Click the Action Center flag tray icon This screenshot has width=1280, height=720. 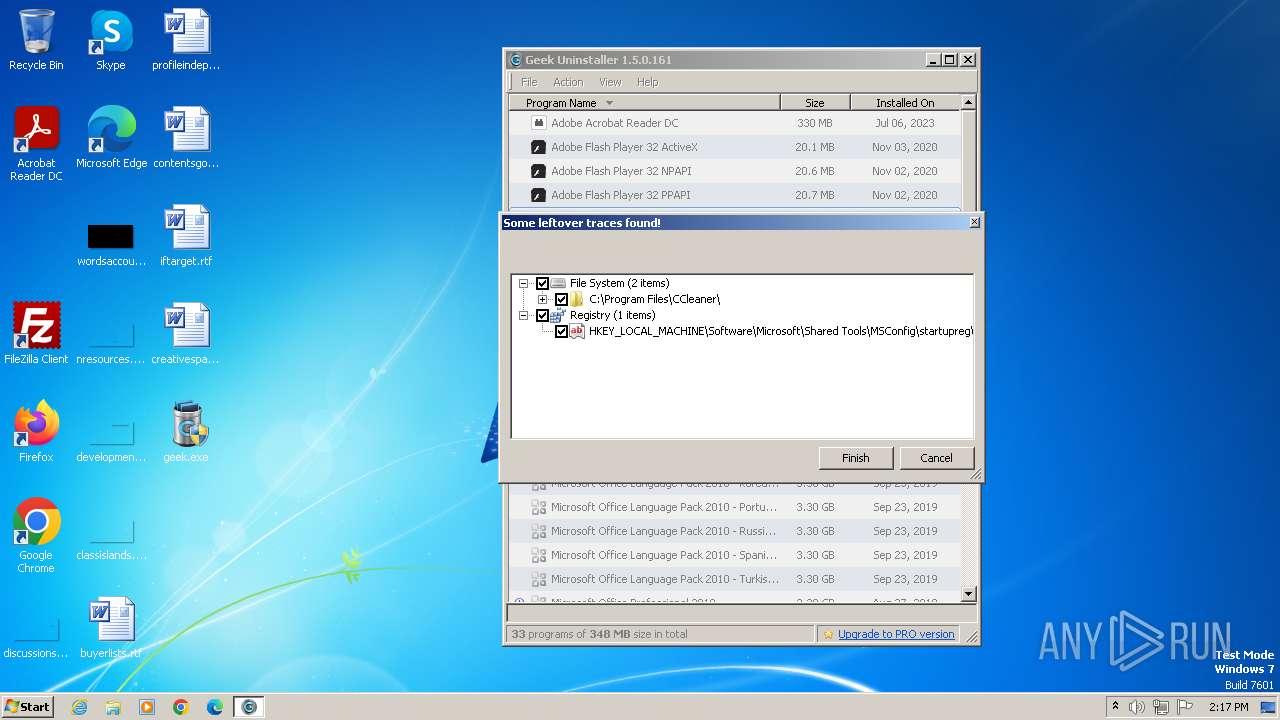tap(1183, 707)
